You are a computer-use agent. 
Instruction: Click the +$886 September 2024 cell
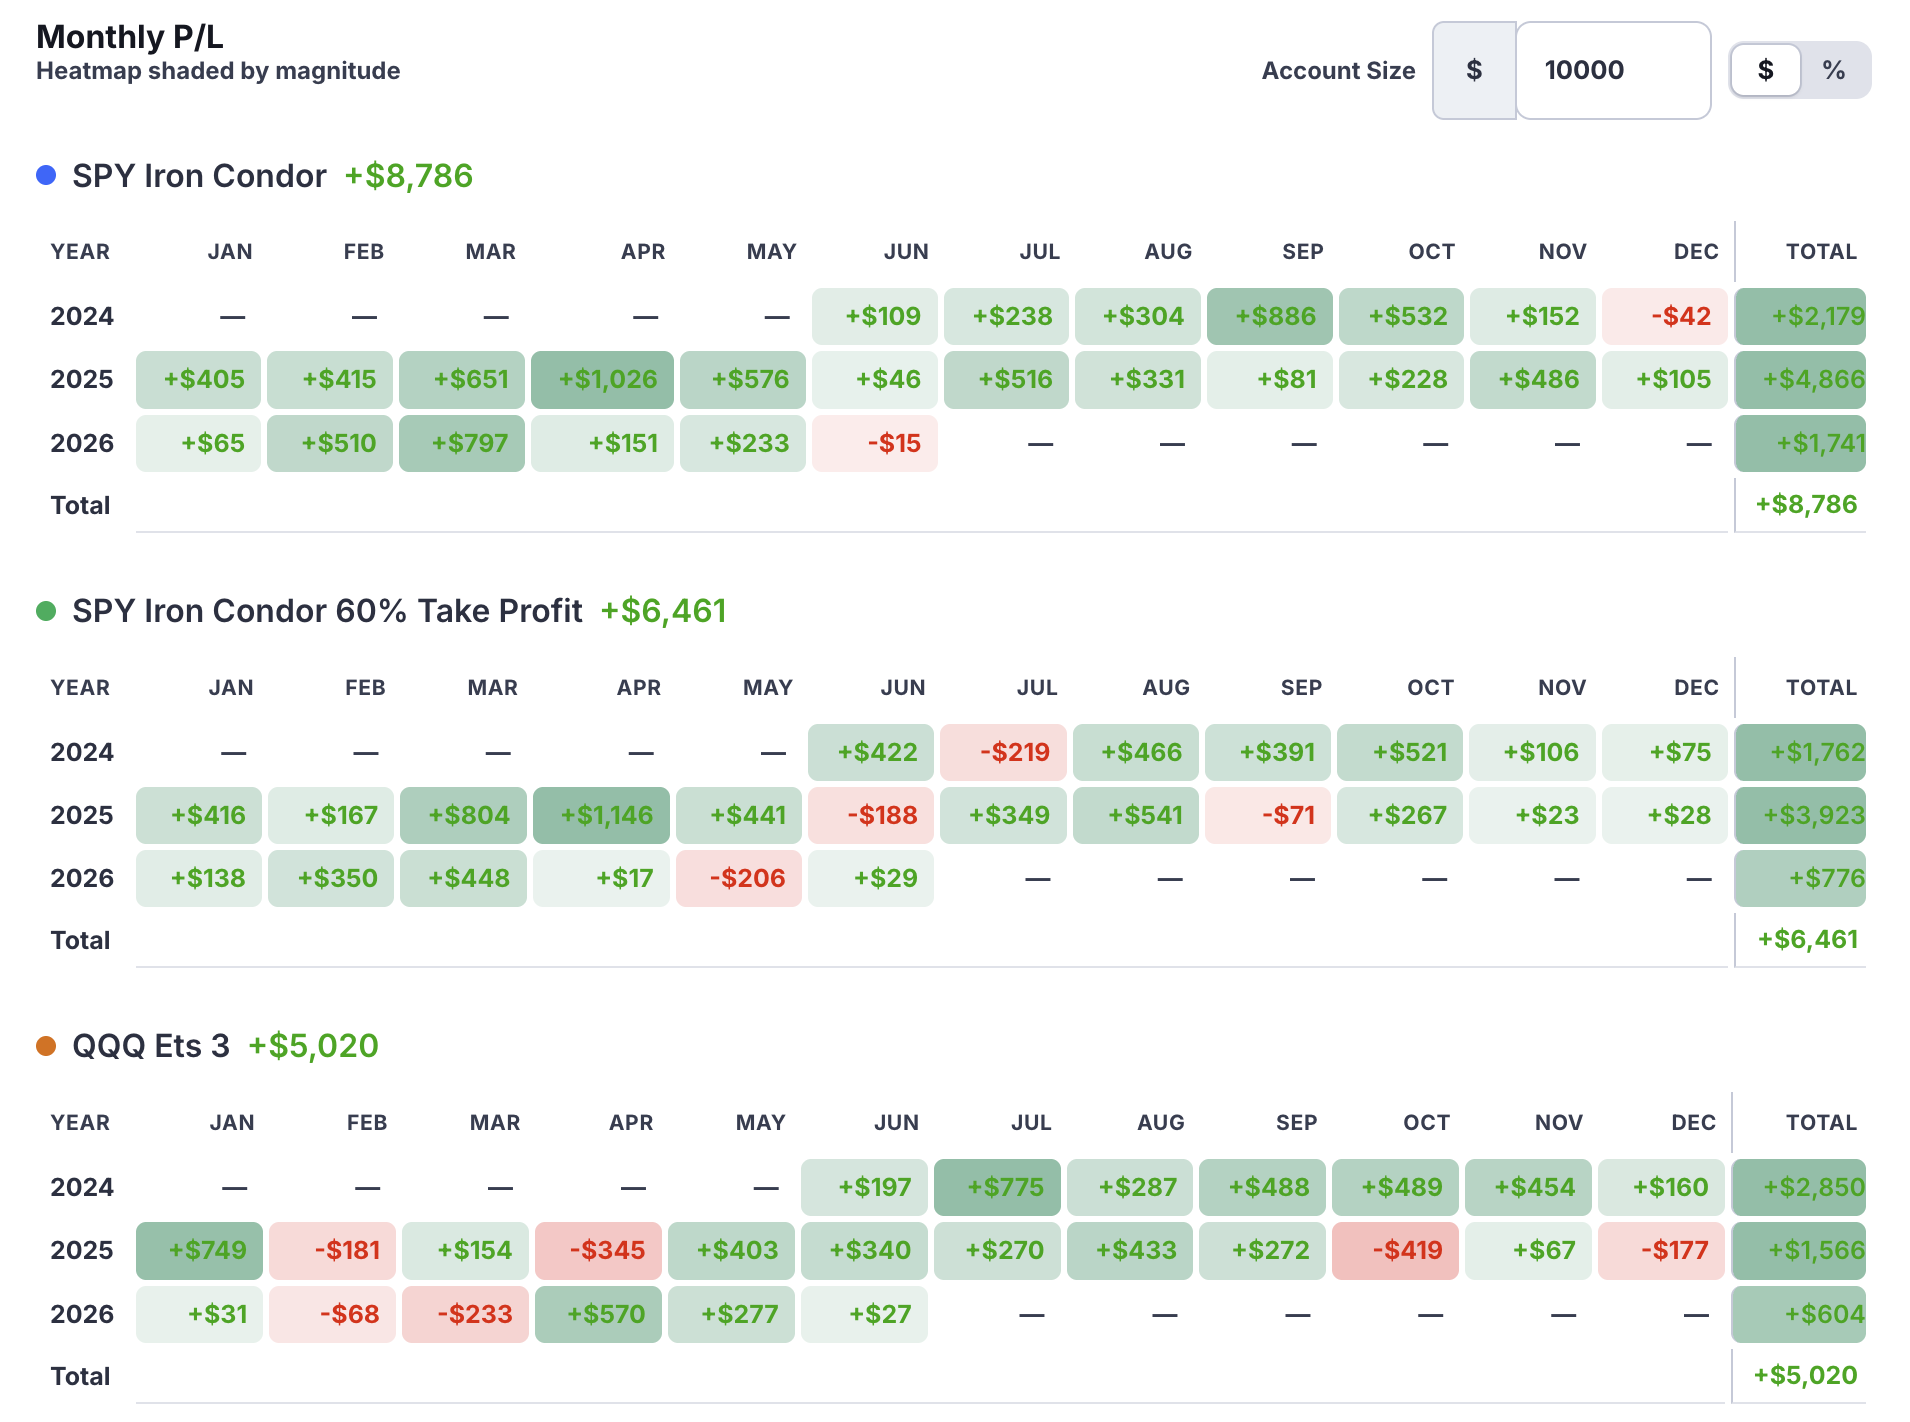click(x=1270, y=316)
